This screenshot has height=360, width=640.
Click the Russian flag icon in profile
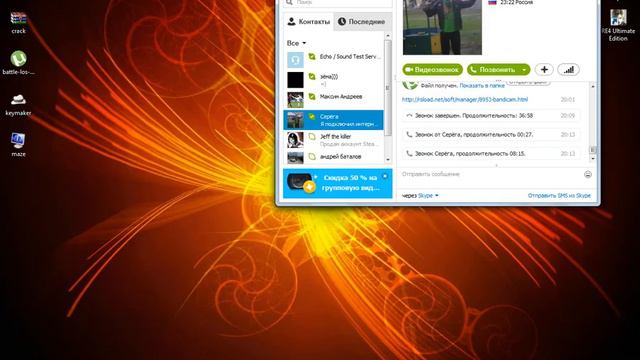click(492, 2)
